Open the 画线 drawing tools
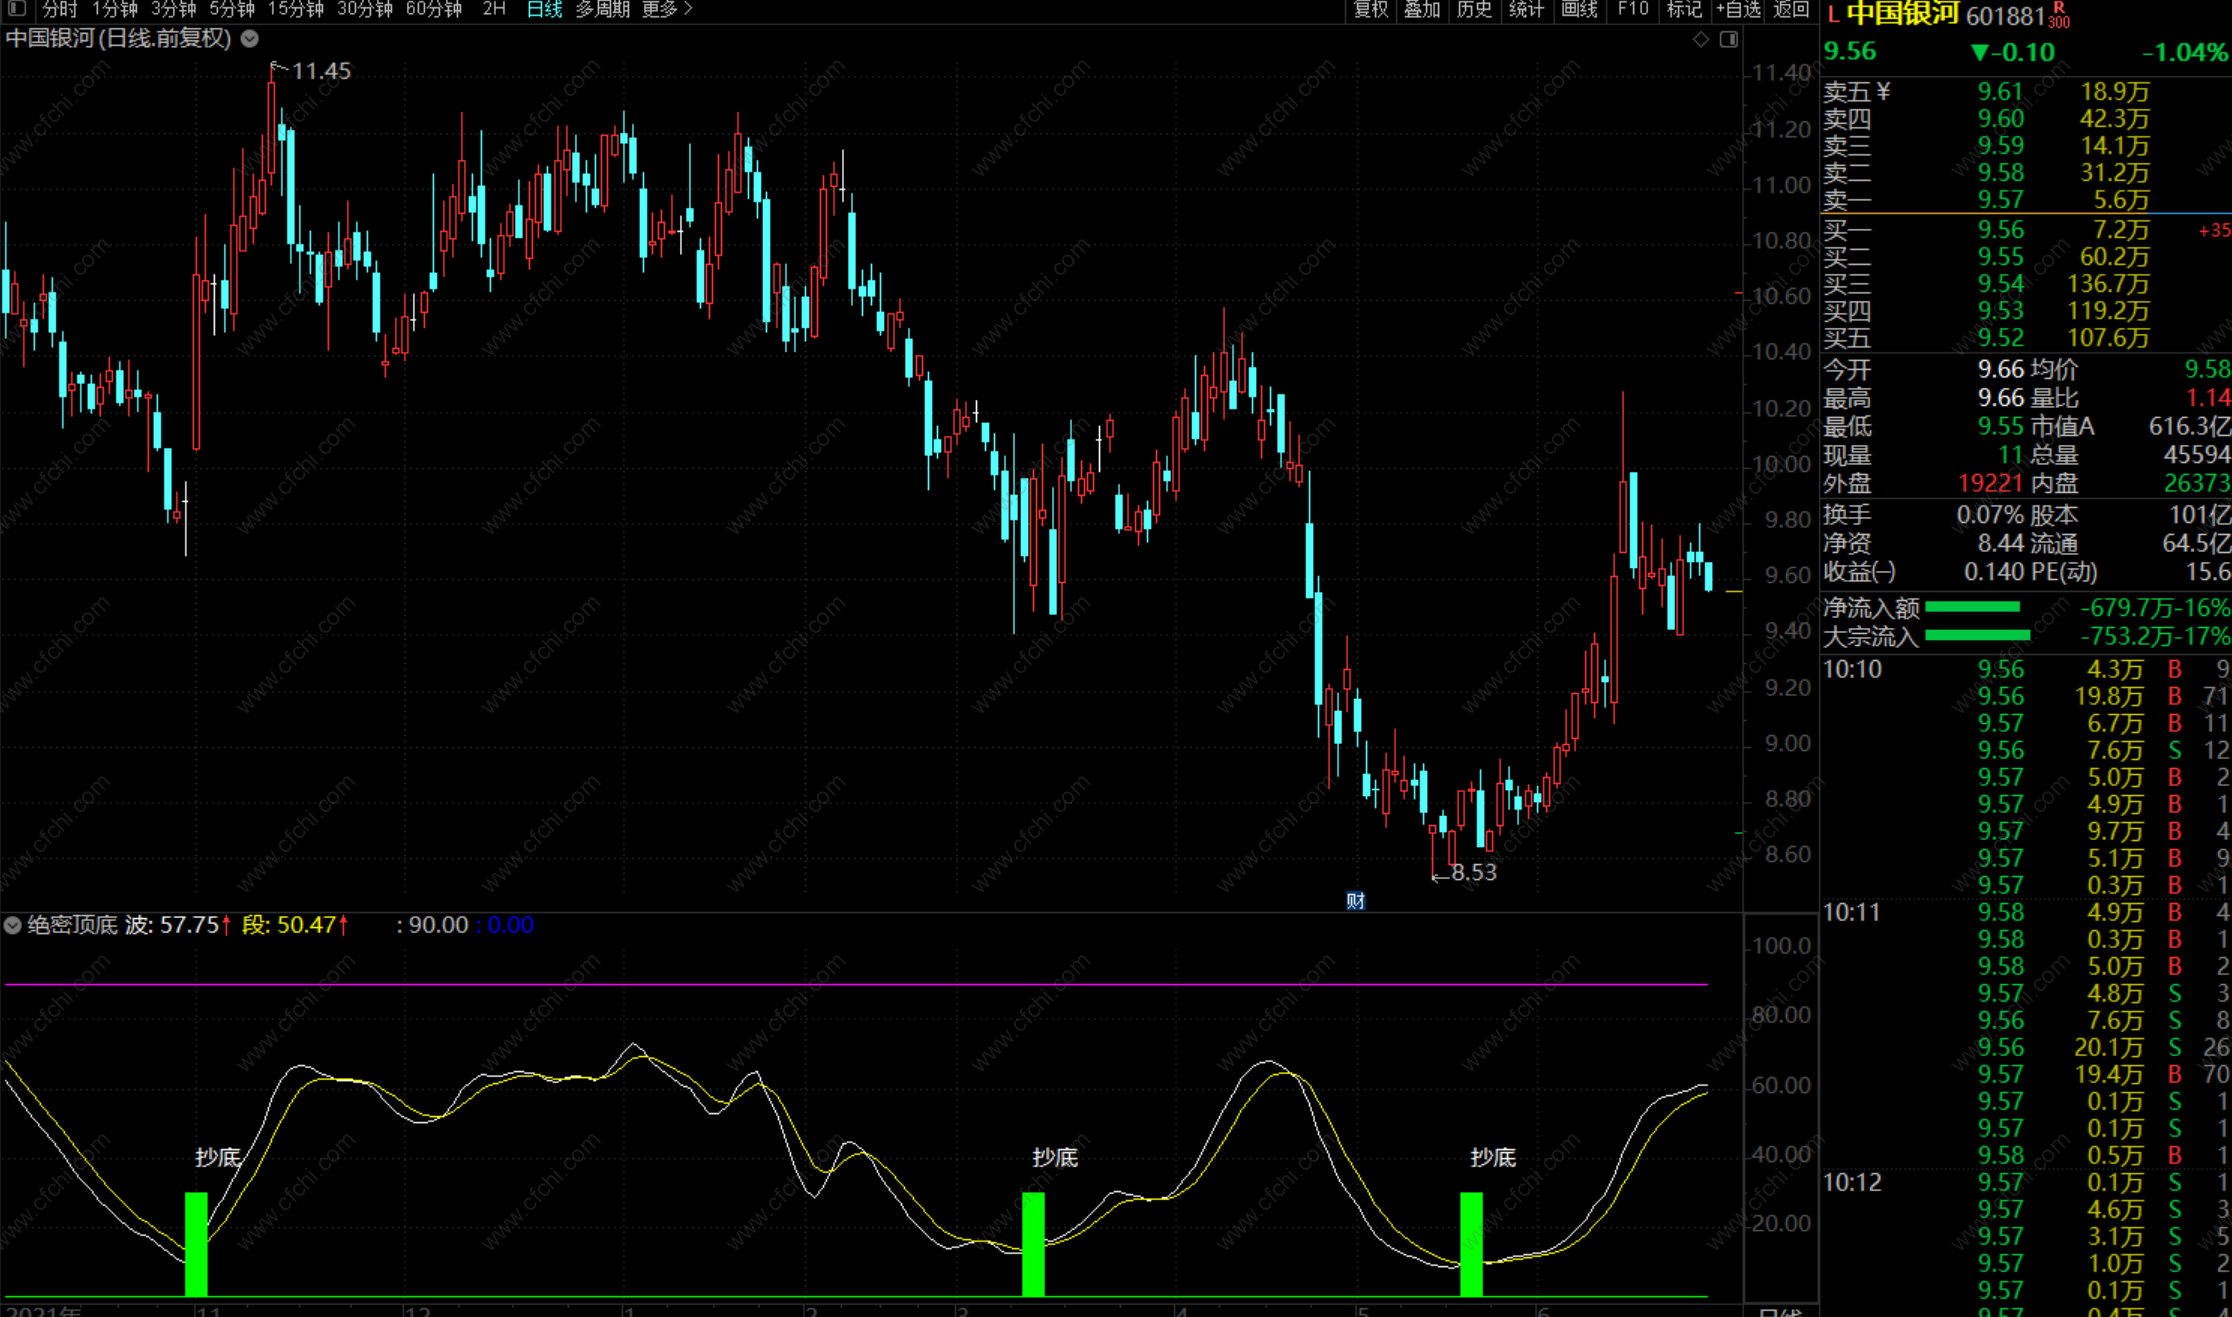 tap(1579, 9)
